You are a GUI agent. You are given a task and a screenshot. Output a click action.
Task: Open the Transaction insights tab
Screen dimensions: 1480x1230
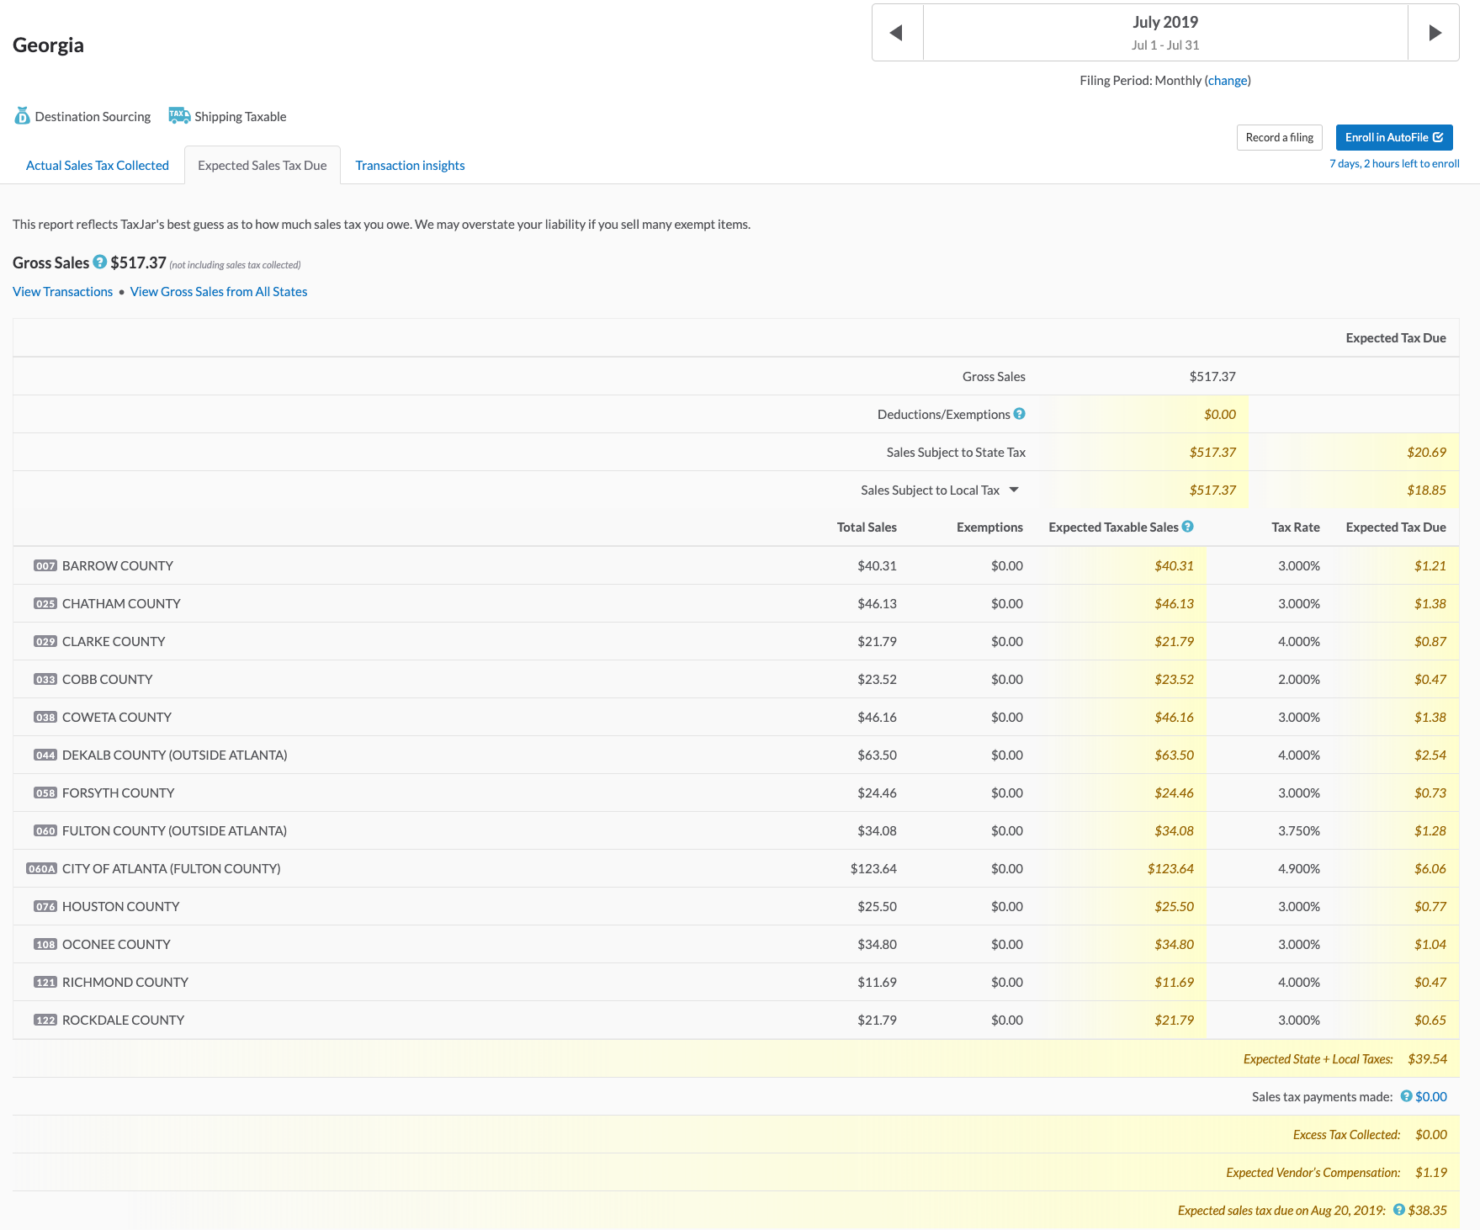point(410,165)
